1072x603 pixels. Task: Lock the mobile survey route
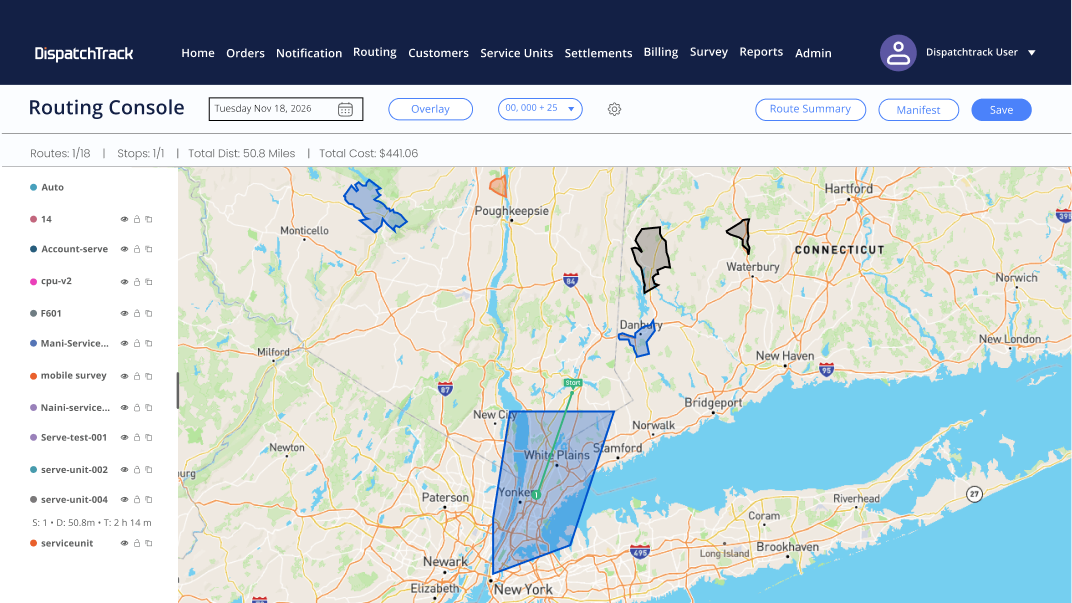pyautogui.click(x=137, y=376)
